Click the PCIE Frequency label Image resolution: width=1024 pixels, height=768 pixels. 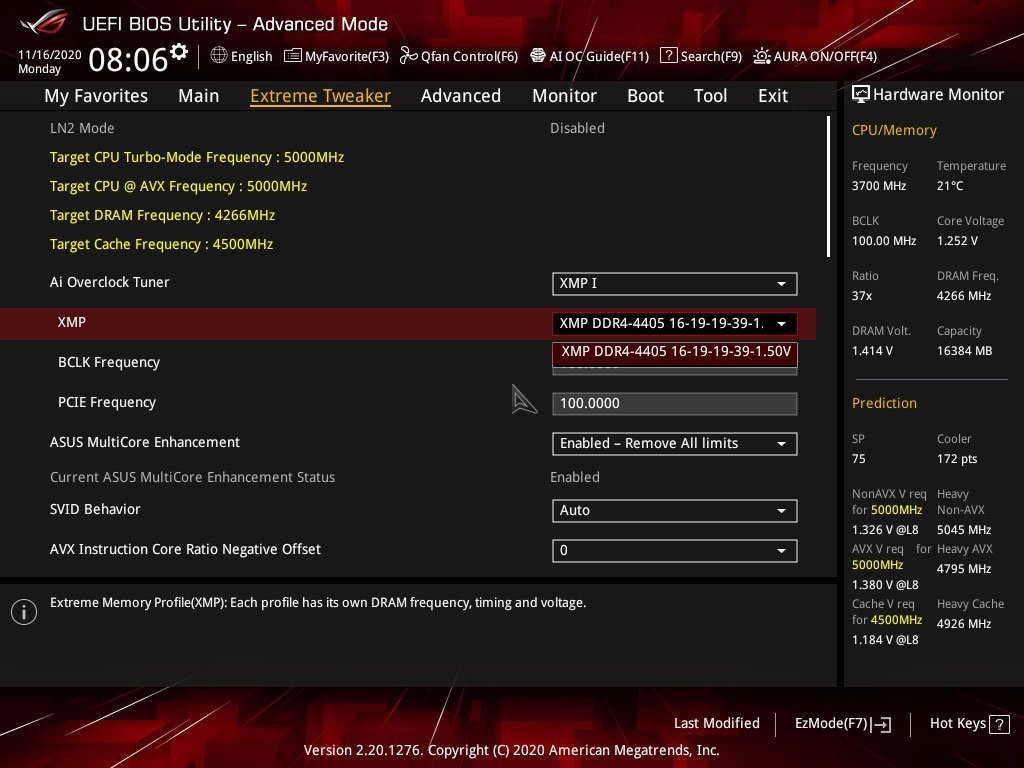pyautogui.click(x=107, y=402)
